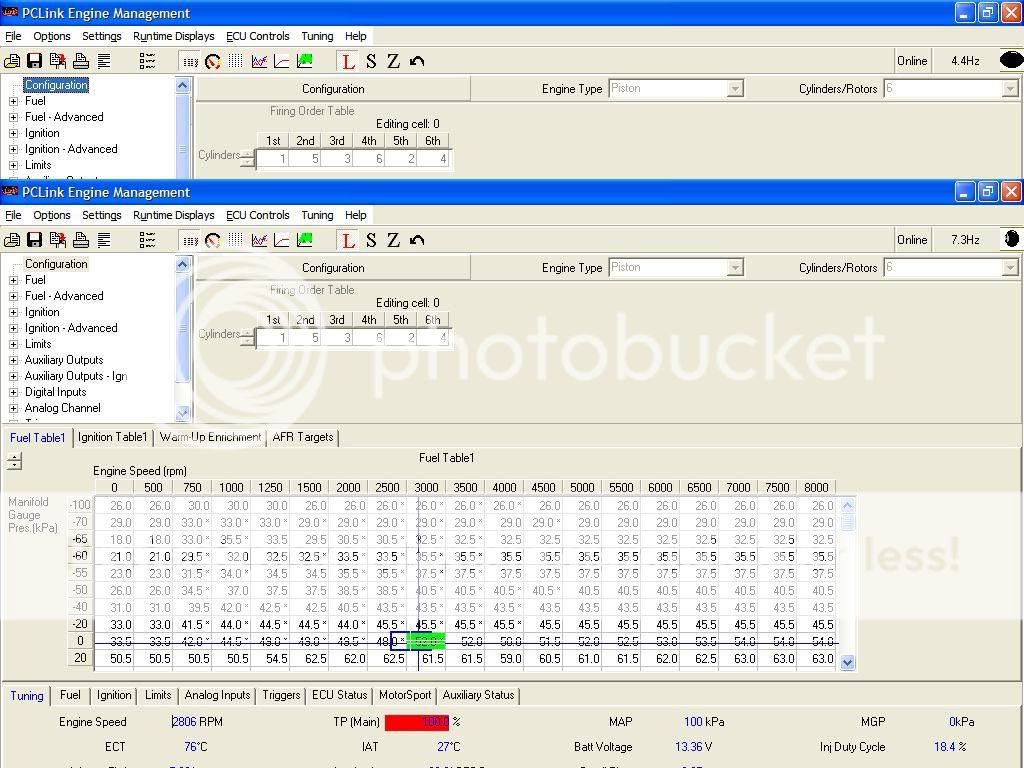Click connection status indicator in front window
The image size is (1024, 768).
click(1012, 239)
